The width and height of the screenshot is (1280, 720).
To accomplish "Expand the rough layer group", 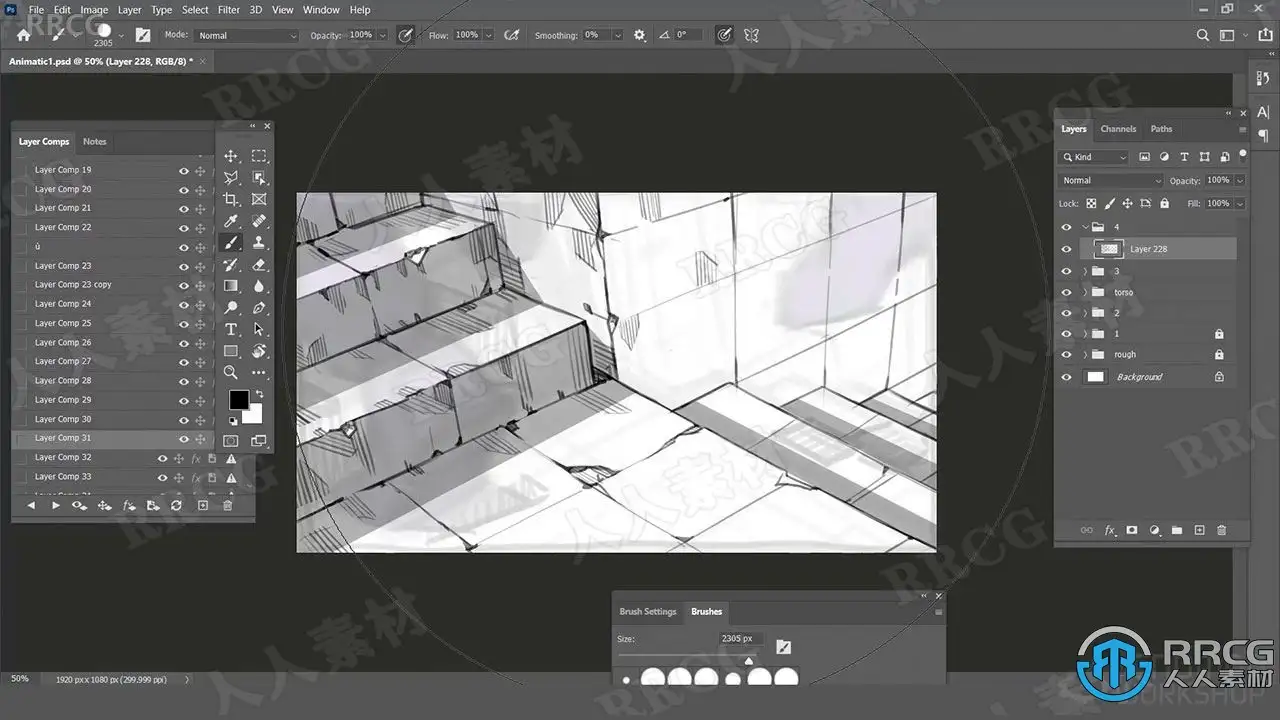I will coord(1085,354).
